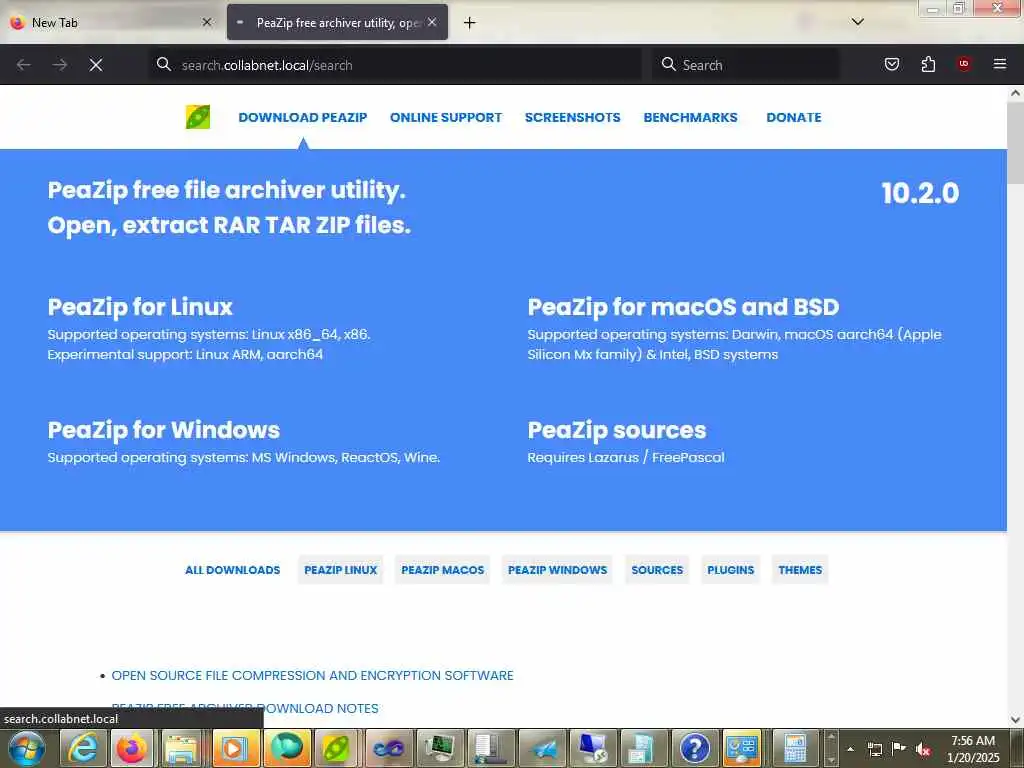This screenshot has width=1024, height=768.
Task: Click the address bar showing search.collabnet.local
Action: pyautogui.click(x=395, y=65)
